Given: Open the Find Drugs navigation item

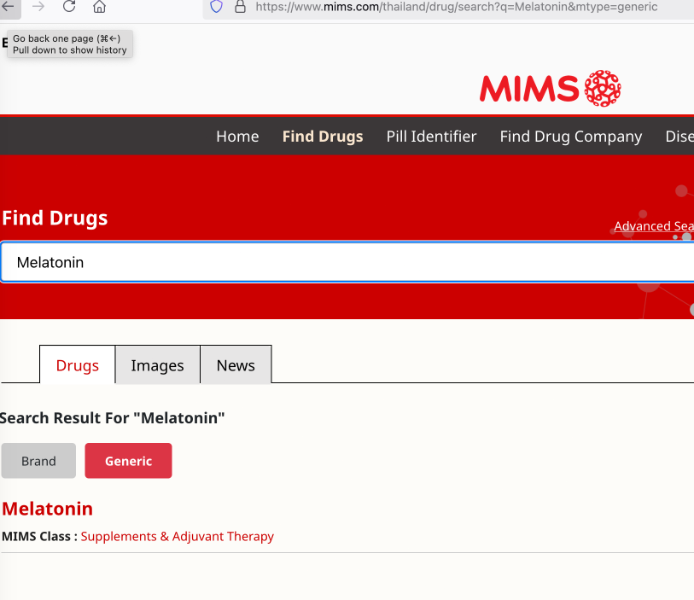Looking at the screenshot, I should [x=323, y=136].
